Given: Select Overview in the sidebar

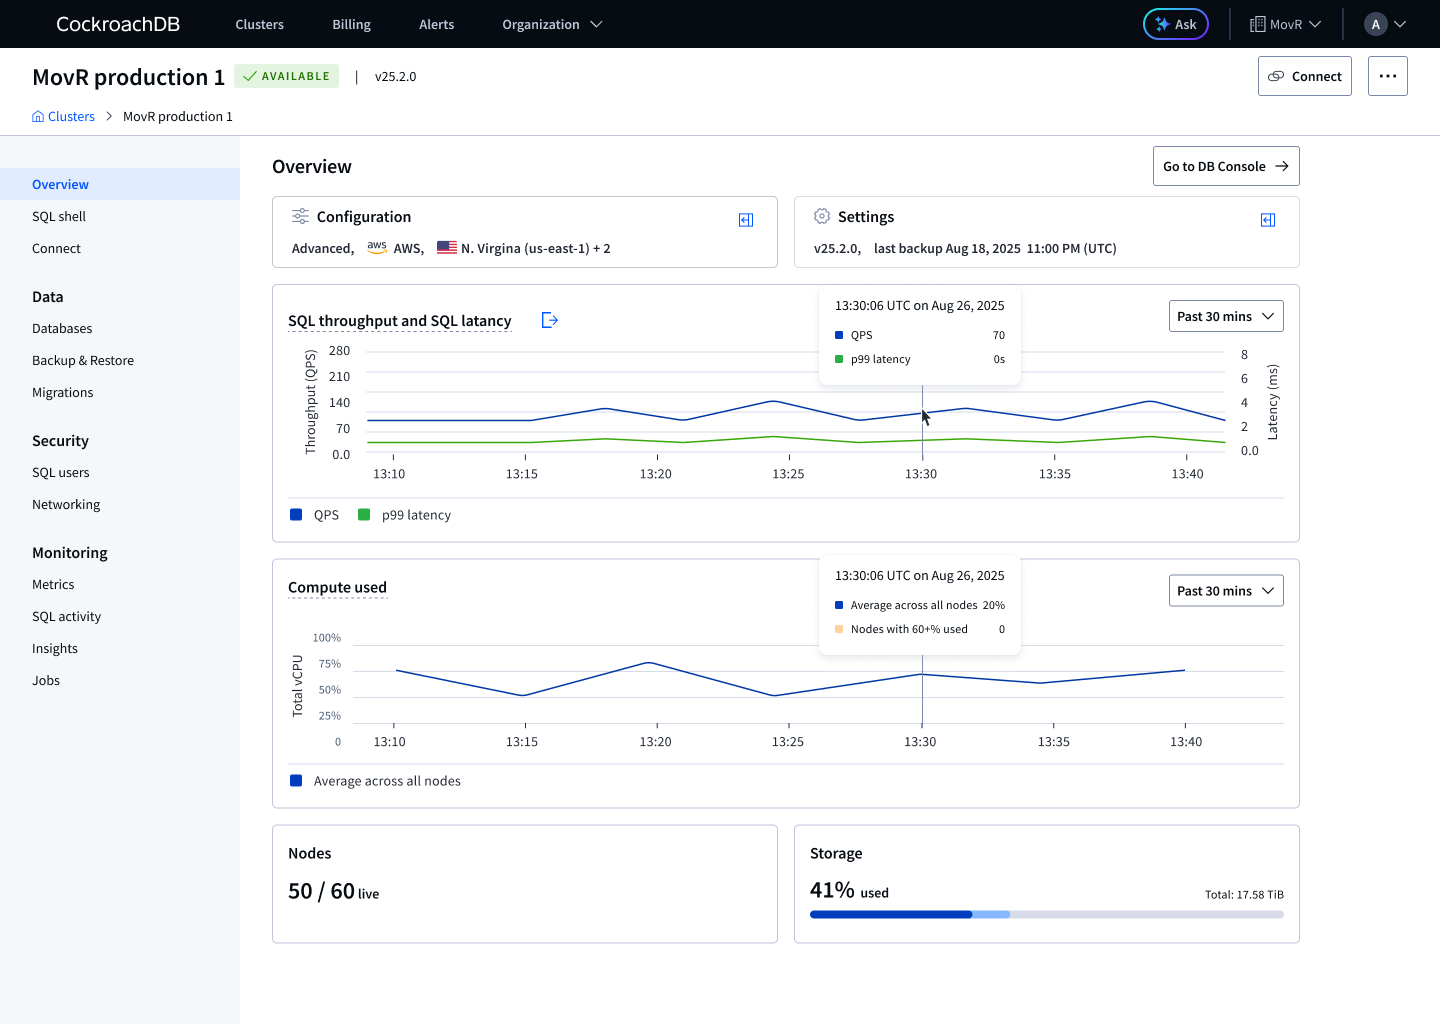Looking at the screenshot, I should coord(120,184).
